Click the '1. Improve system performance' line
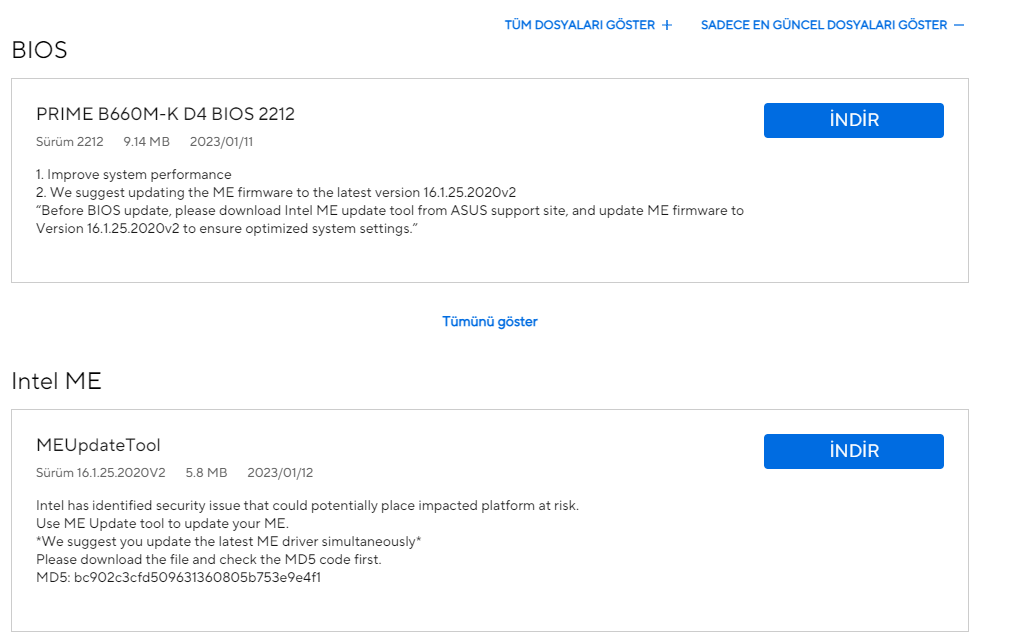This screenshot has width=1036, height=633. point(133,174)
